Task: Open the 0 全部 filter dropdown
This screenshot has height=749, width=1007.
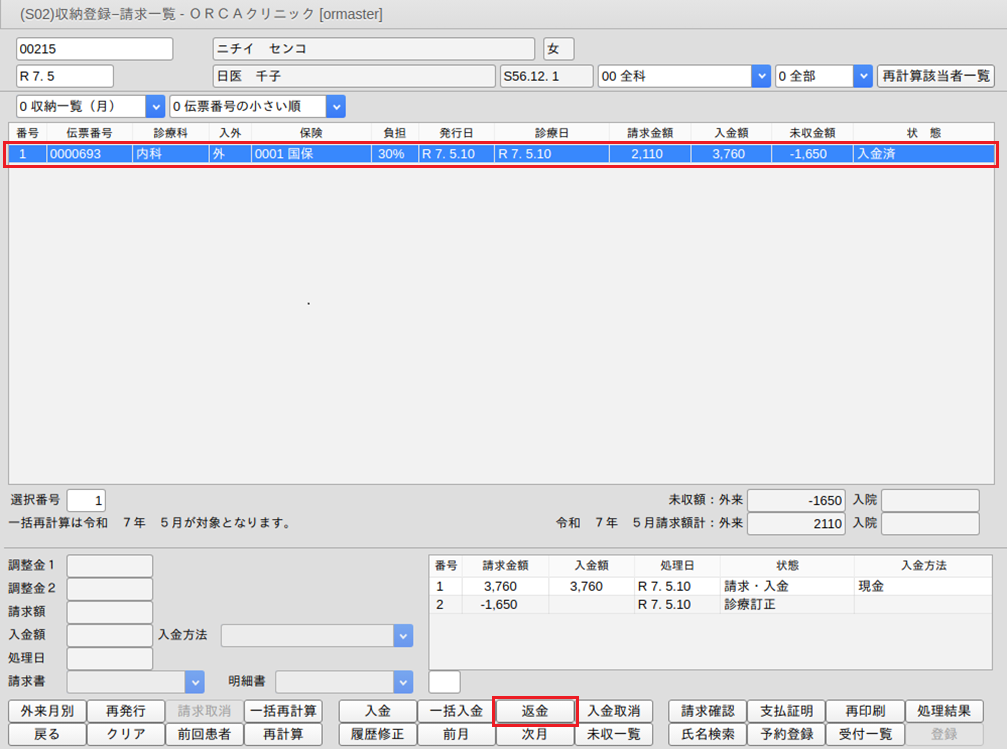Action: pos(863,76)
